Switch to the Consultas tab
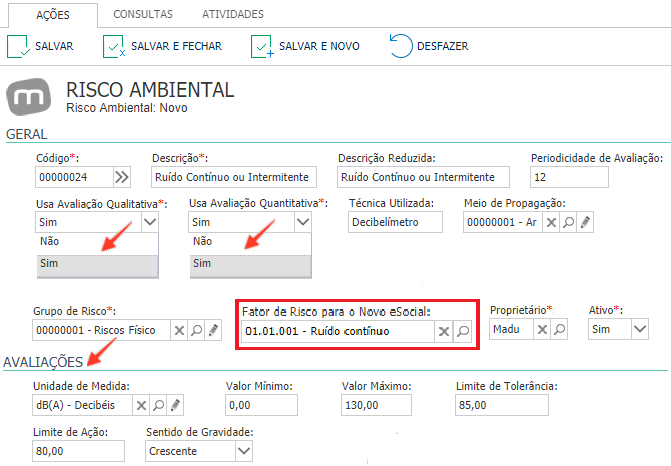The width and height of the screenshot is (671, 466). (x=143, y=14)
